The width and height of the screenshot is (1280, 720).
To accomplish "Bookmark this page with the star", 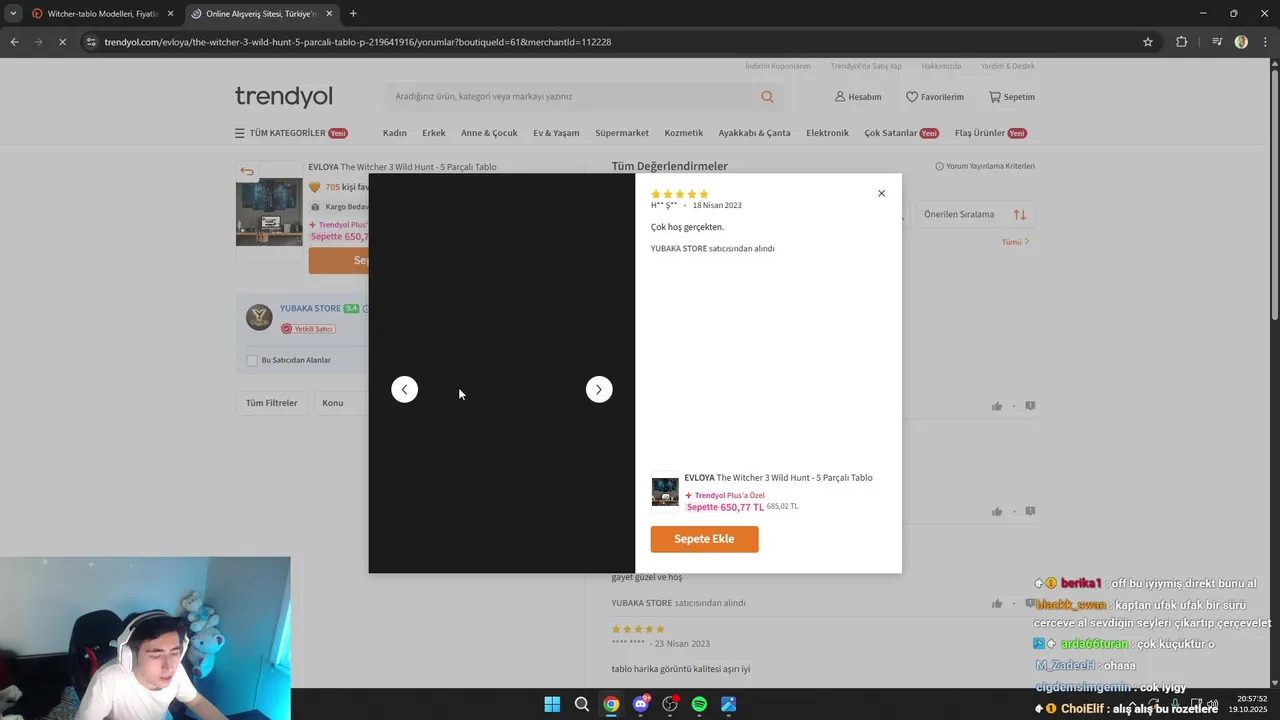I will 1148,42.
